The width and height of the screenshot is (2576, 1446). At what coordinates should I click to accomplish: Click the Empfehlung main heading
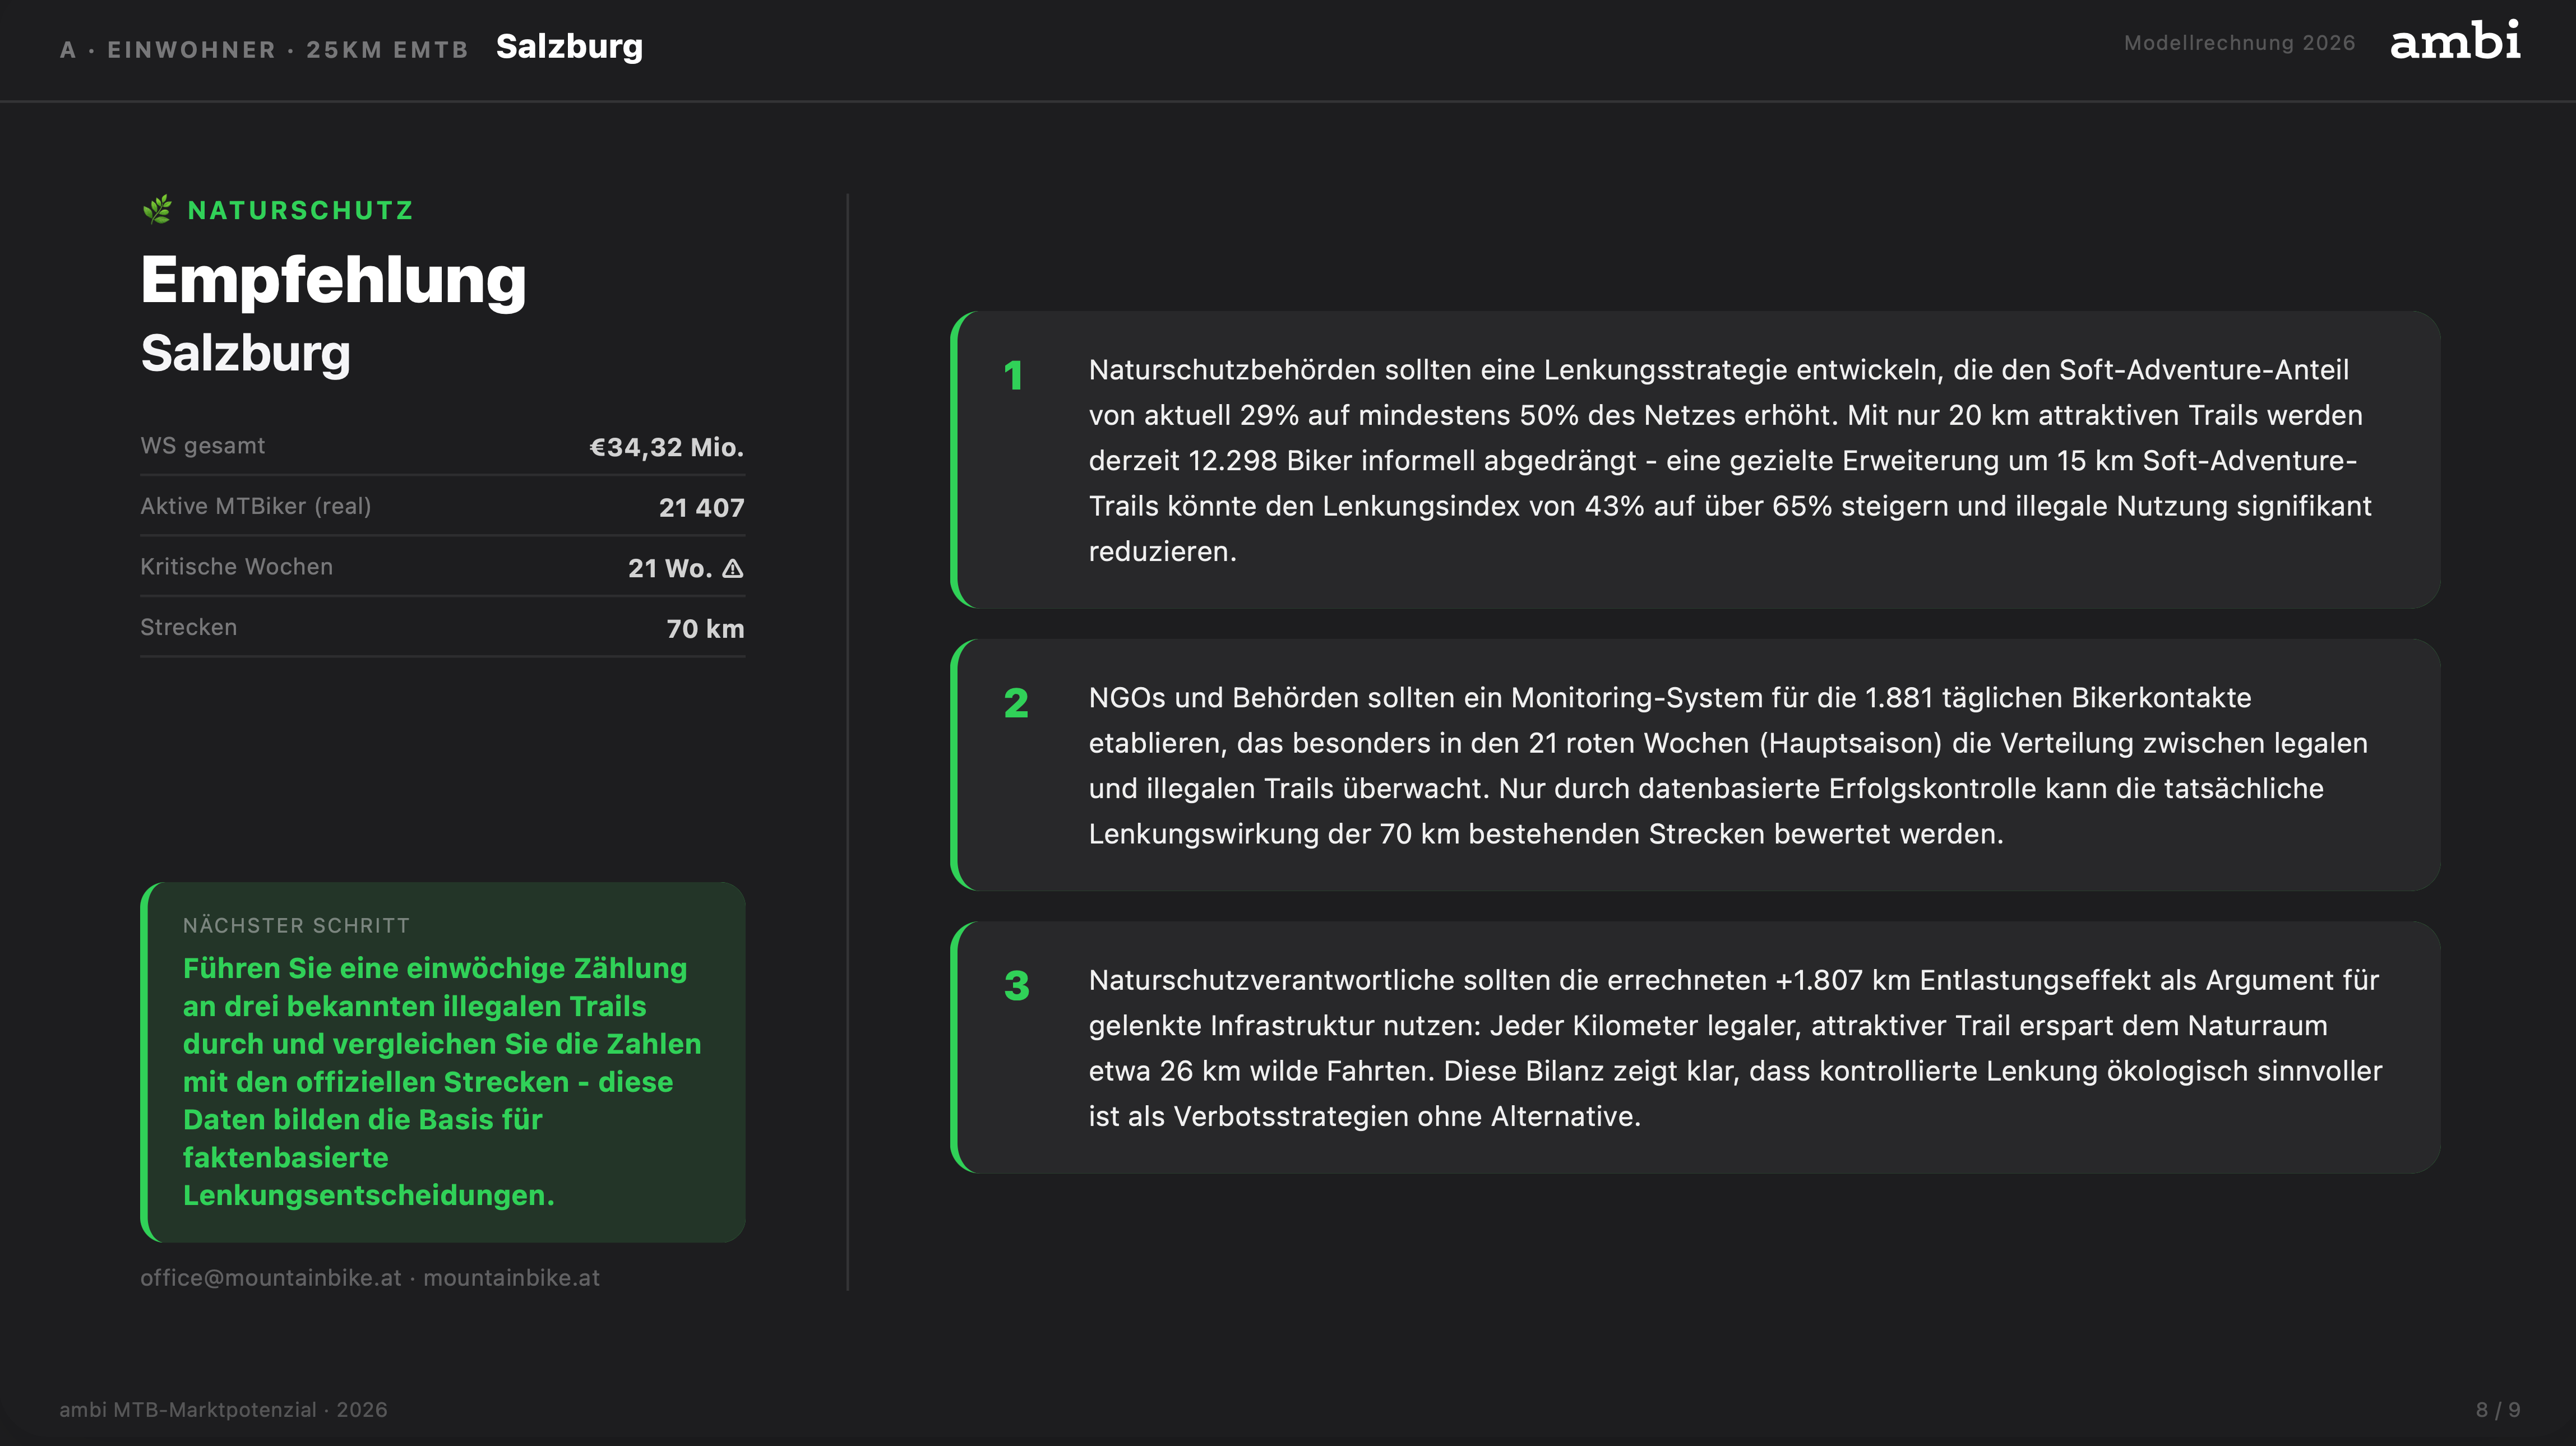[333, 279]
